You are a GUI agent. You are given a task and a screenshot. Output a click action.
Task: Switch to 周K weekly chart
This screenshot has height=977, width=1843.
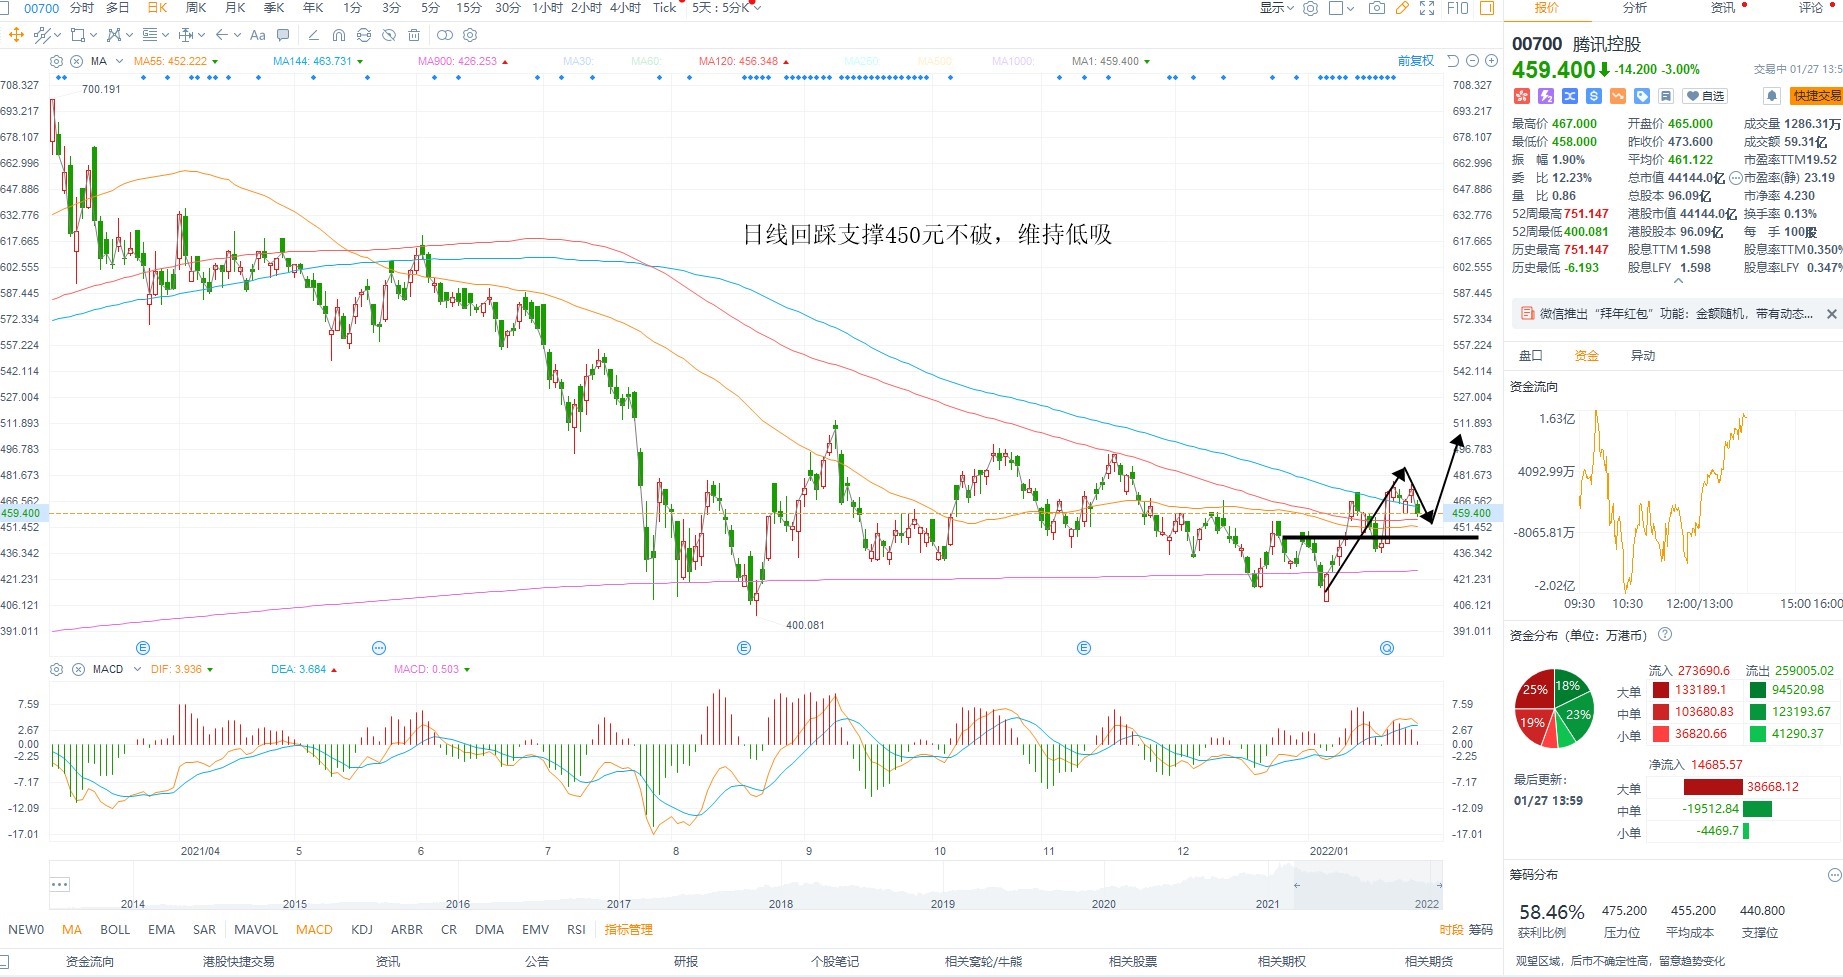196,8
